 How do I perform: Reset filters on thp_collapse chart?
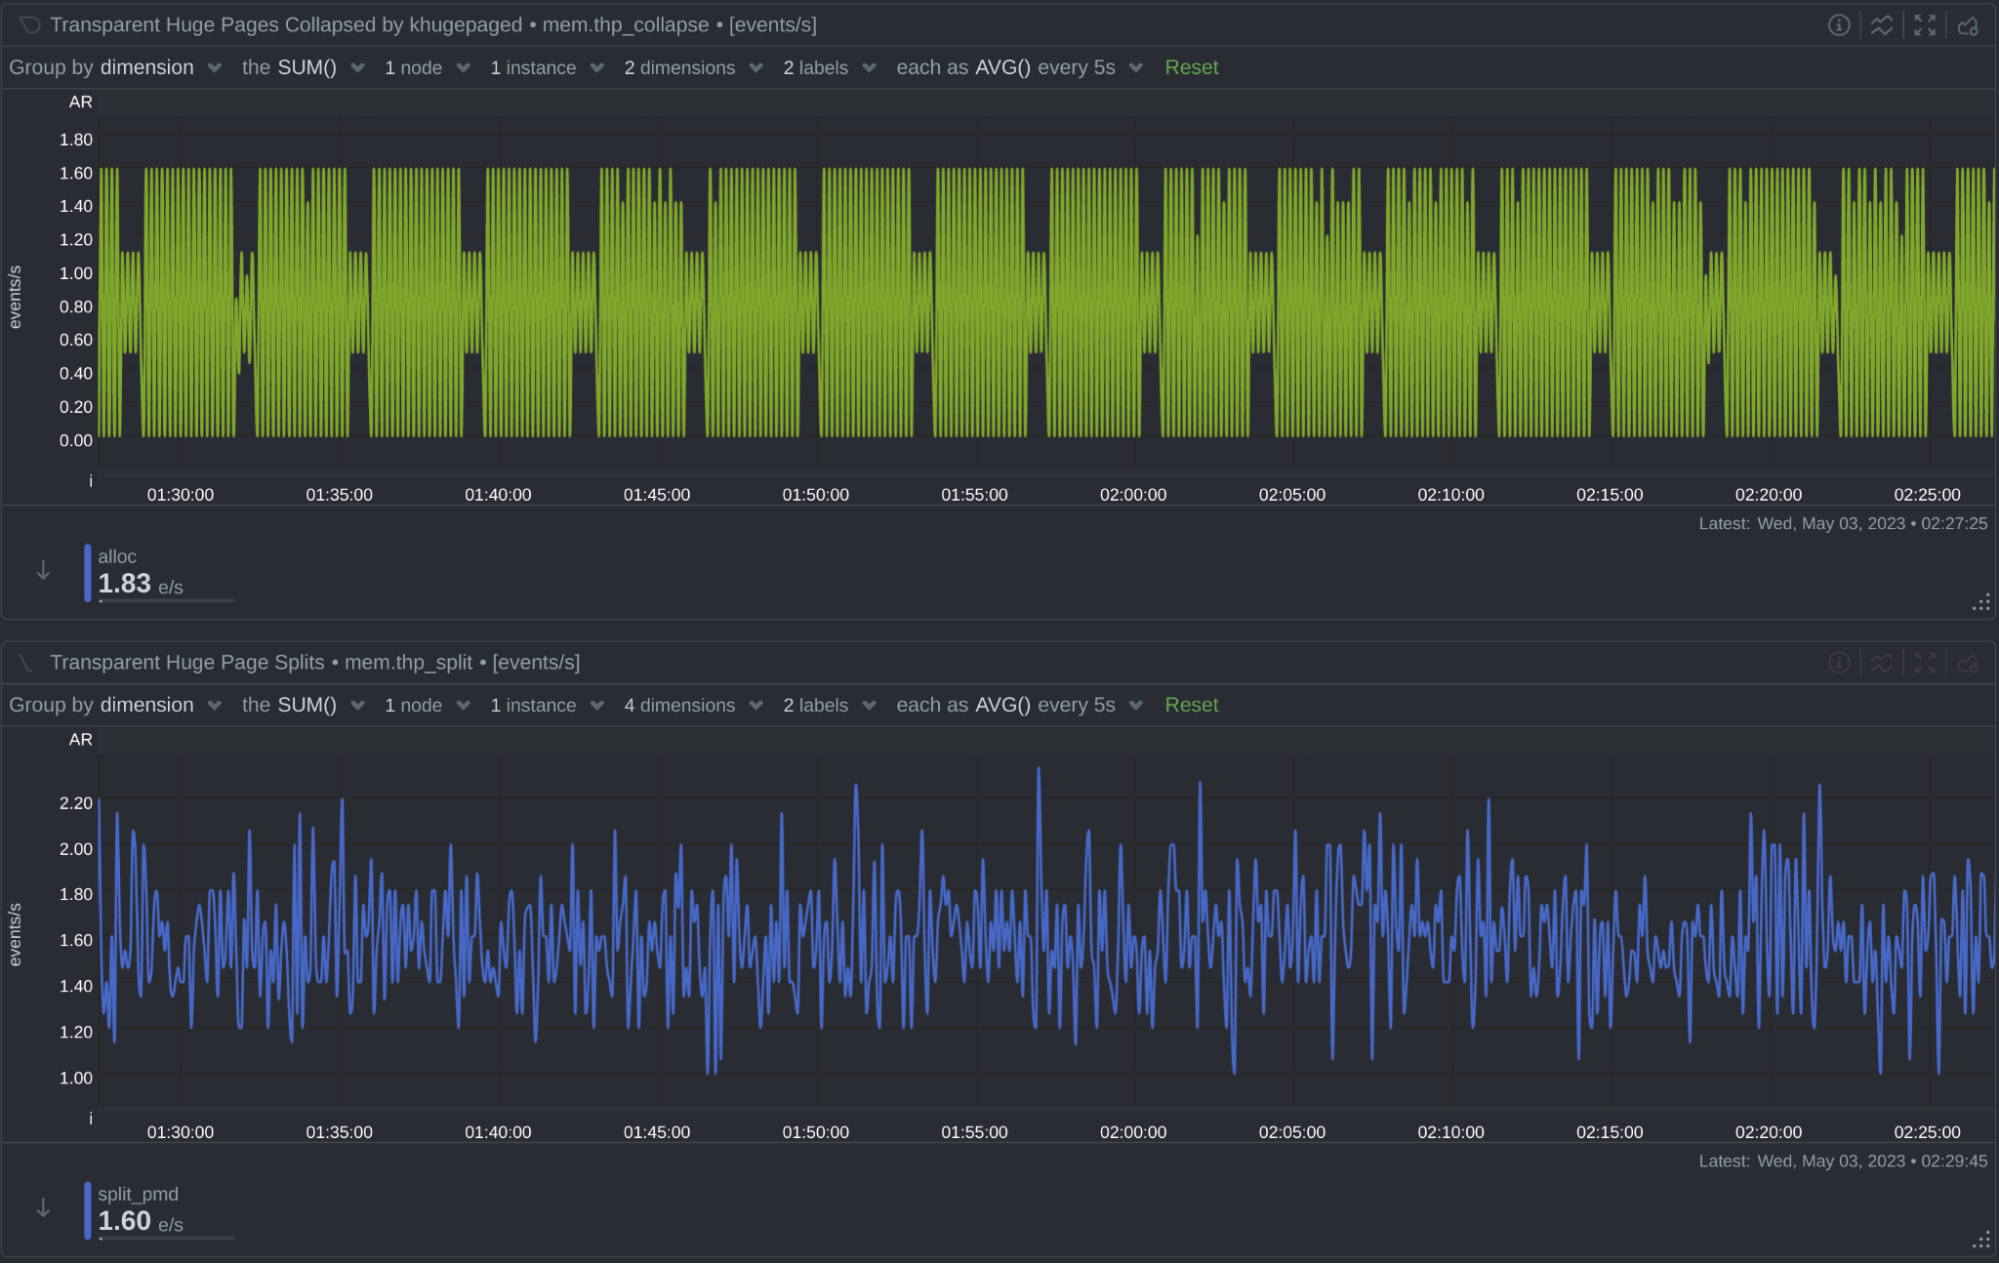click(1191, 67)
